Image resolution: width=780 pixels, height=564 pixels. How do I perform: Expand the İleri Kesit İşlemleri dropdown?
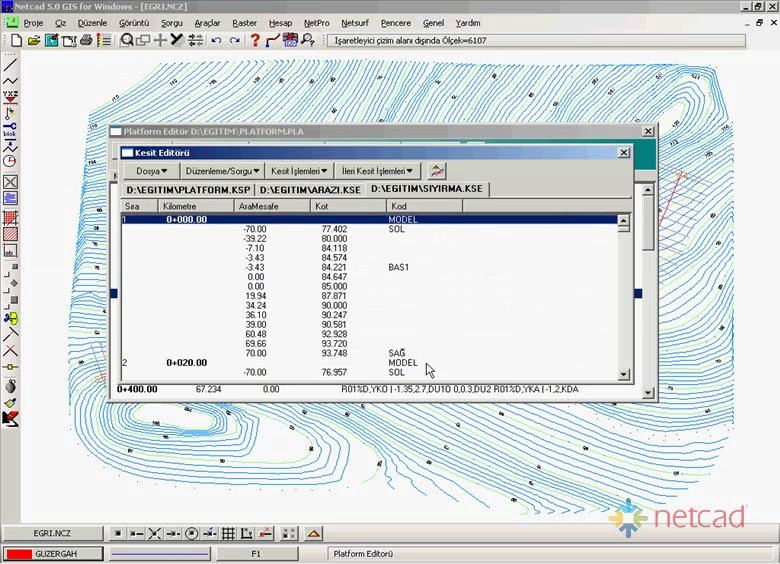[378, 171]
